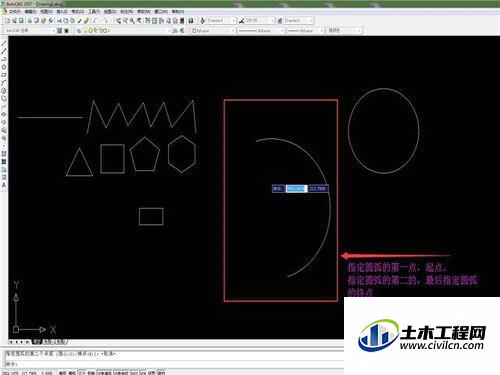Open the 格式(O) menu
Image resolution: width=500 pixels, height=375 pixels.
point(78,12)
